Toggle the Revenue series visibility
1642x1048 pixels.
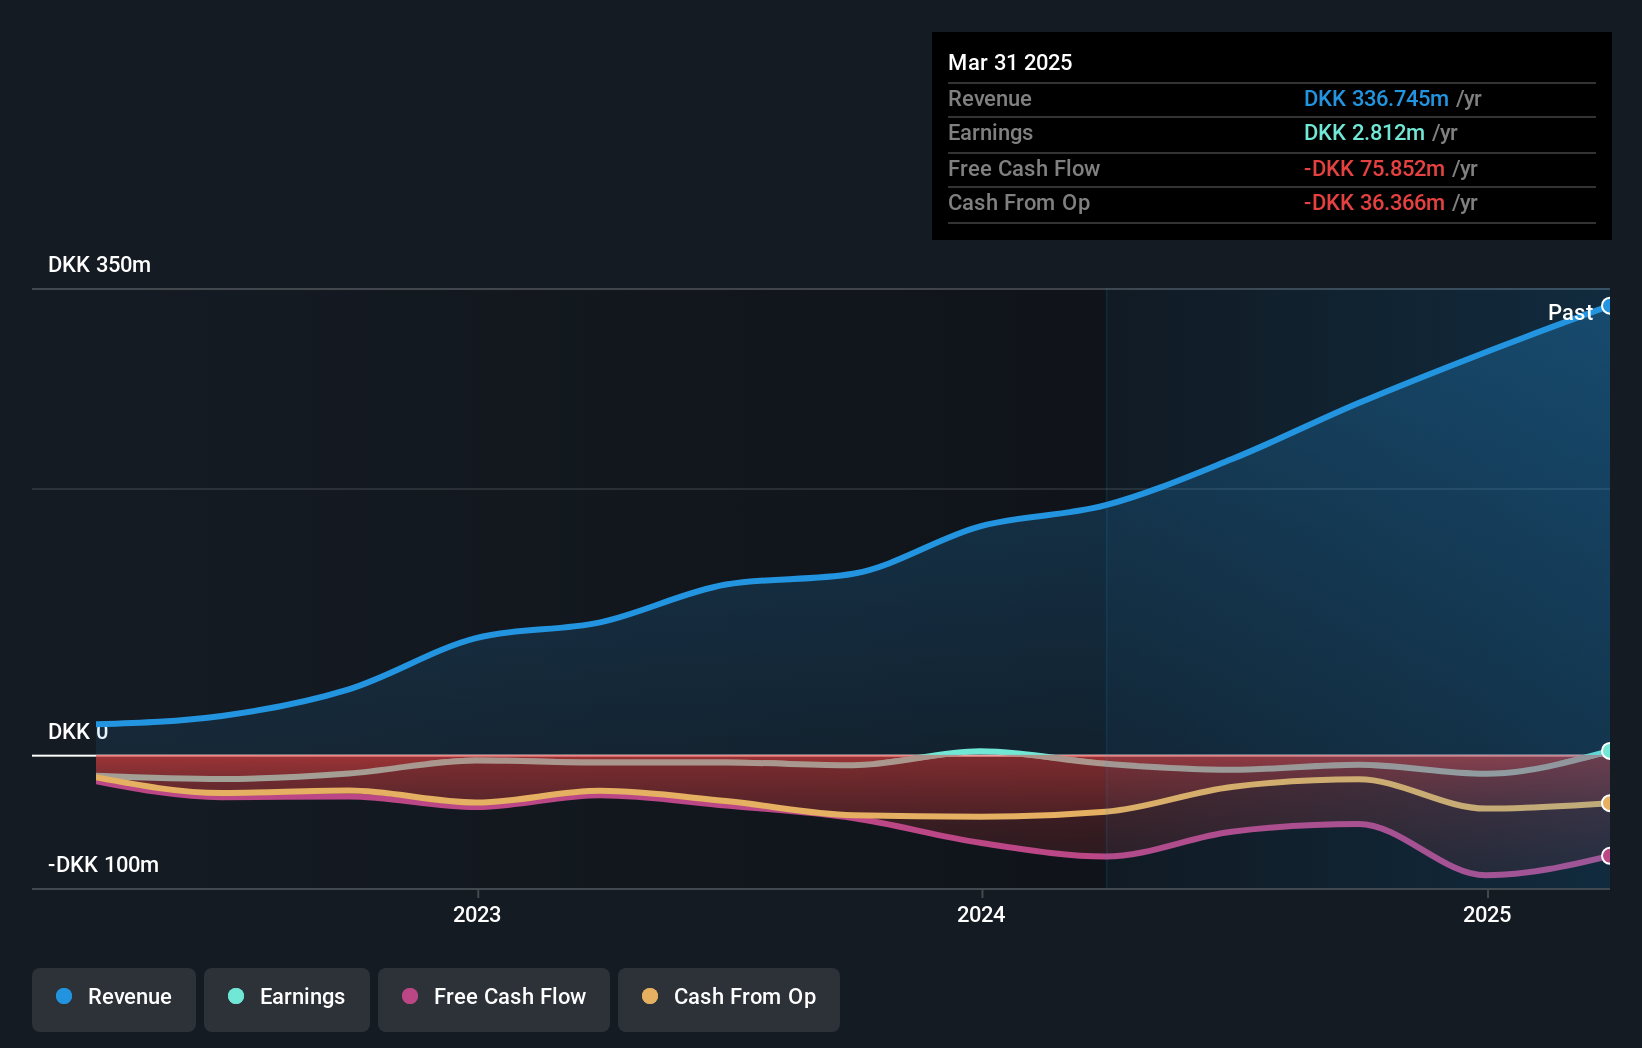pos(113,997)
